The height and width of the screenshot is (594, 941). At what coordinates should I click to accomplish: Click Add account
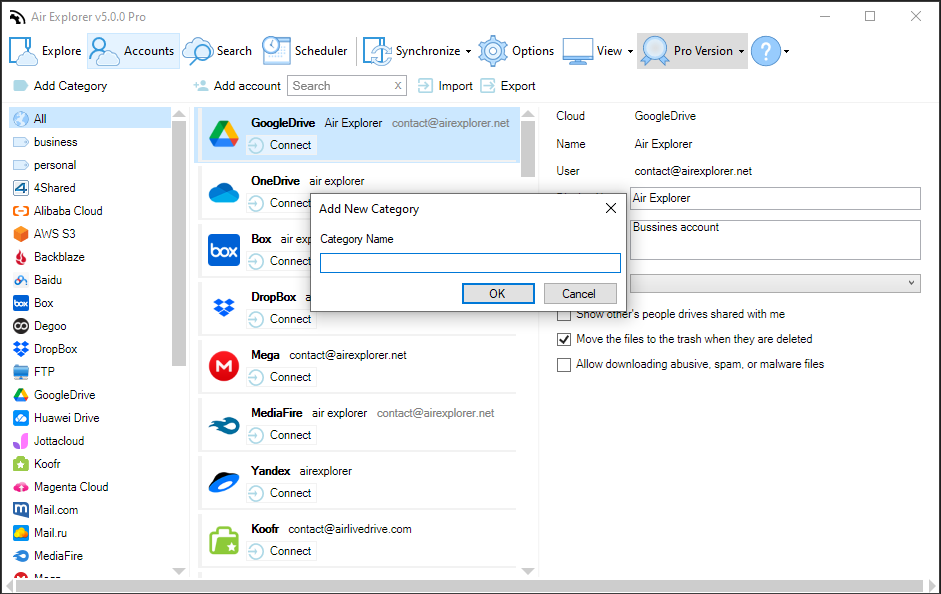pos(237,86)
